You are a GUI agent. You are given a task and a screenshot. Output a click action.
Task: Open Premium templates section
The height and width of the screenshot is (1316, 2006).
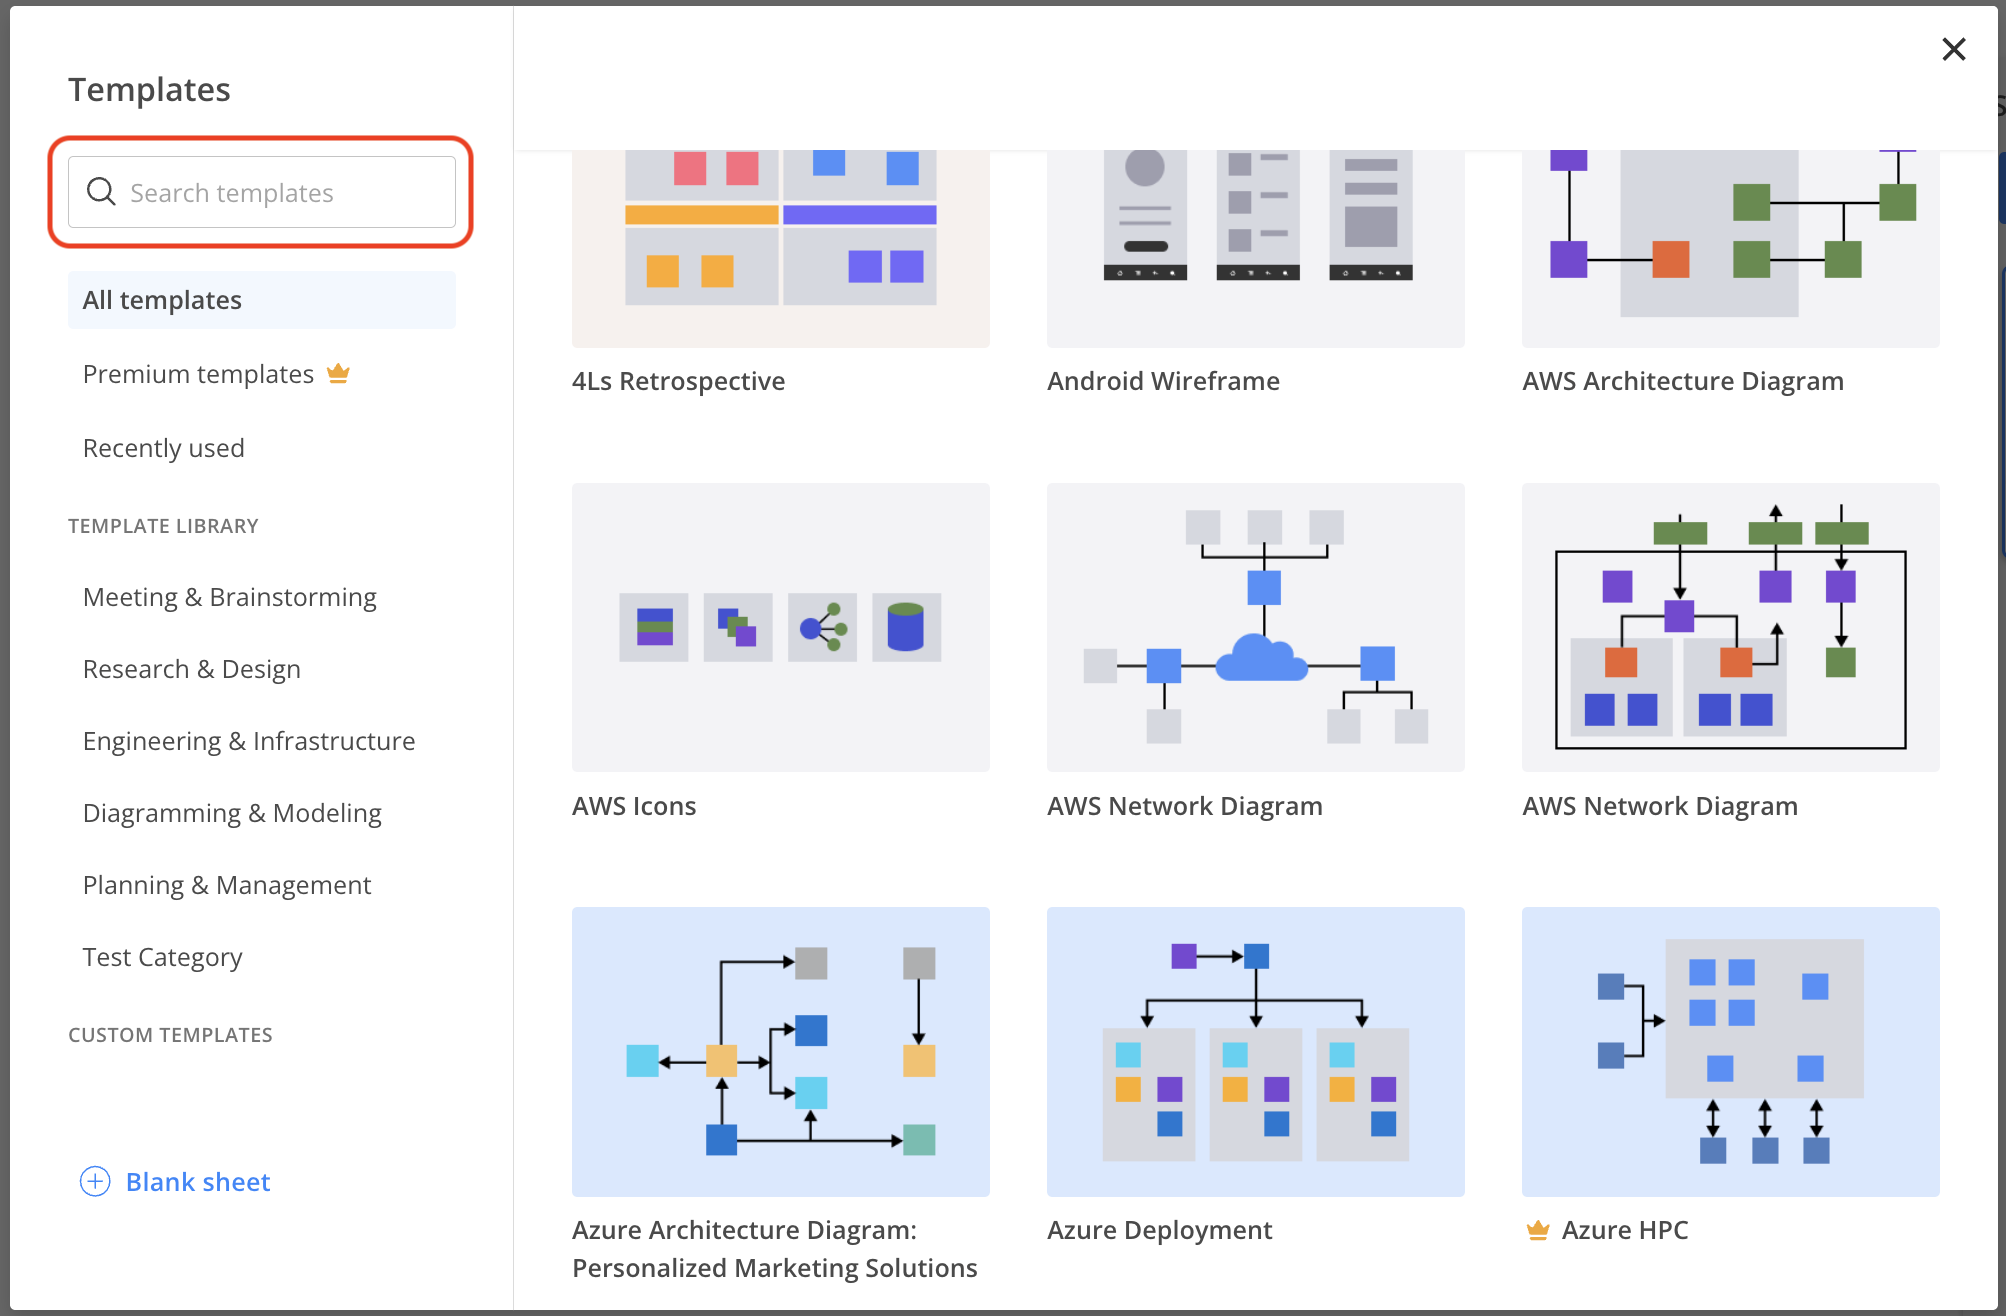click(198, 374)
